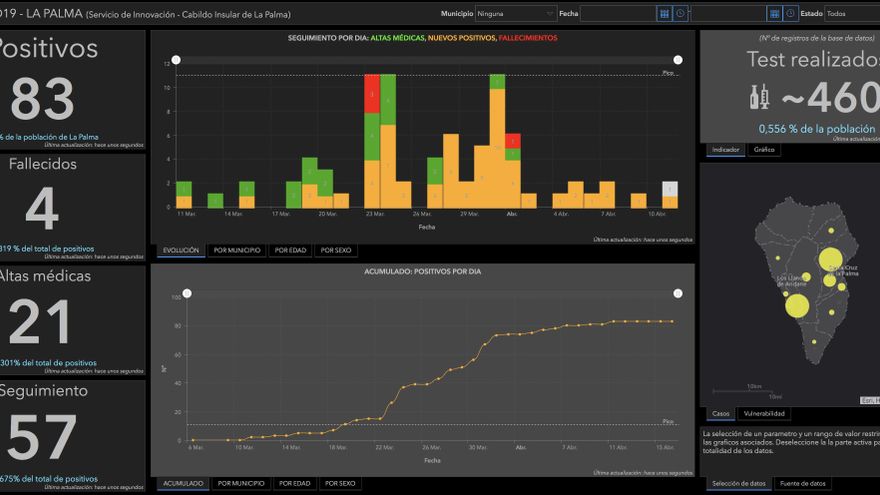Viewport: 880px width, 495px height.
Task: Open the Fuente de datos tab
Action: tap(803, 484)
